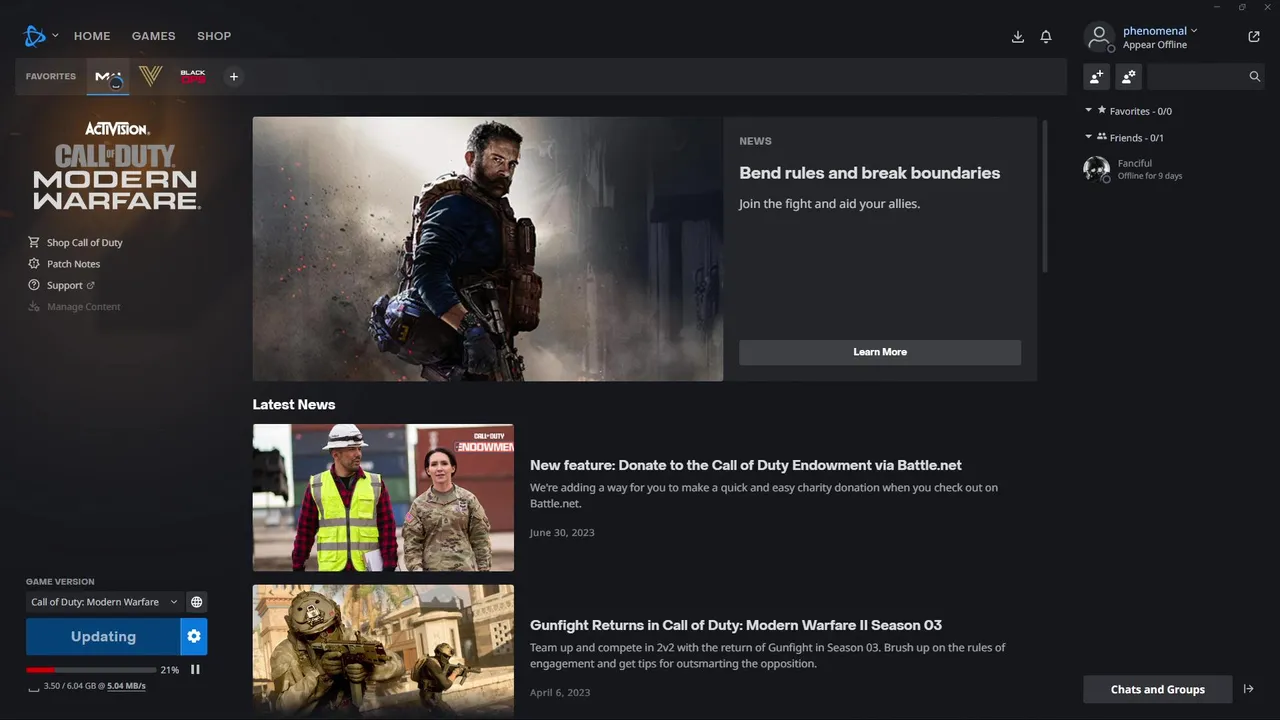Open the GAMES tab

154,36
